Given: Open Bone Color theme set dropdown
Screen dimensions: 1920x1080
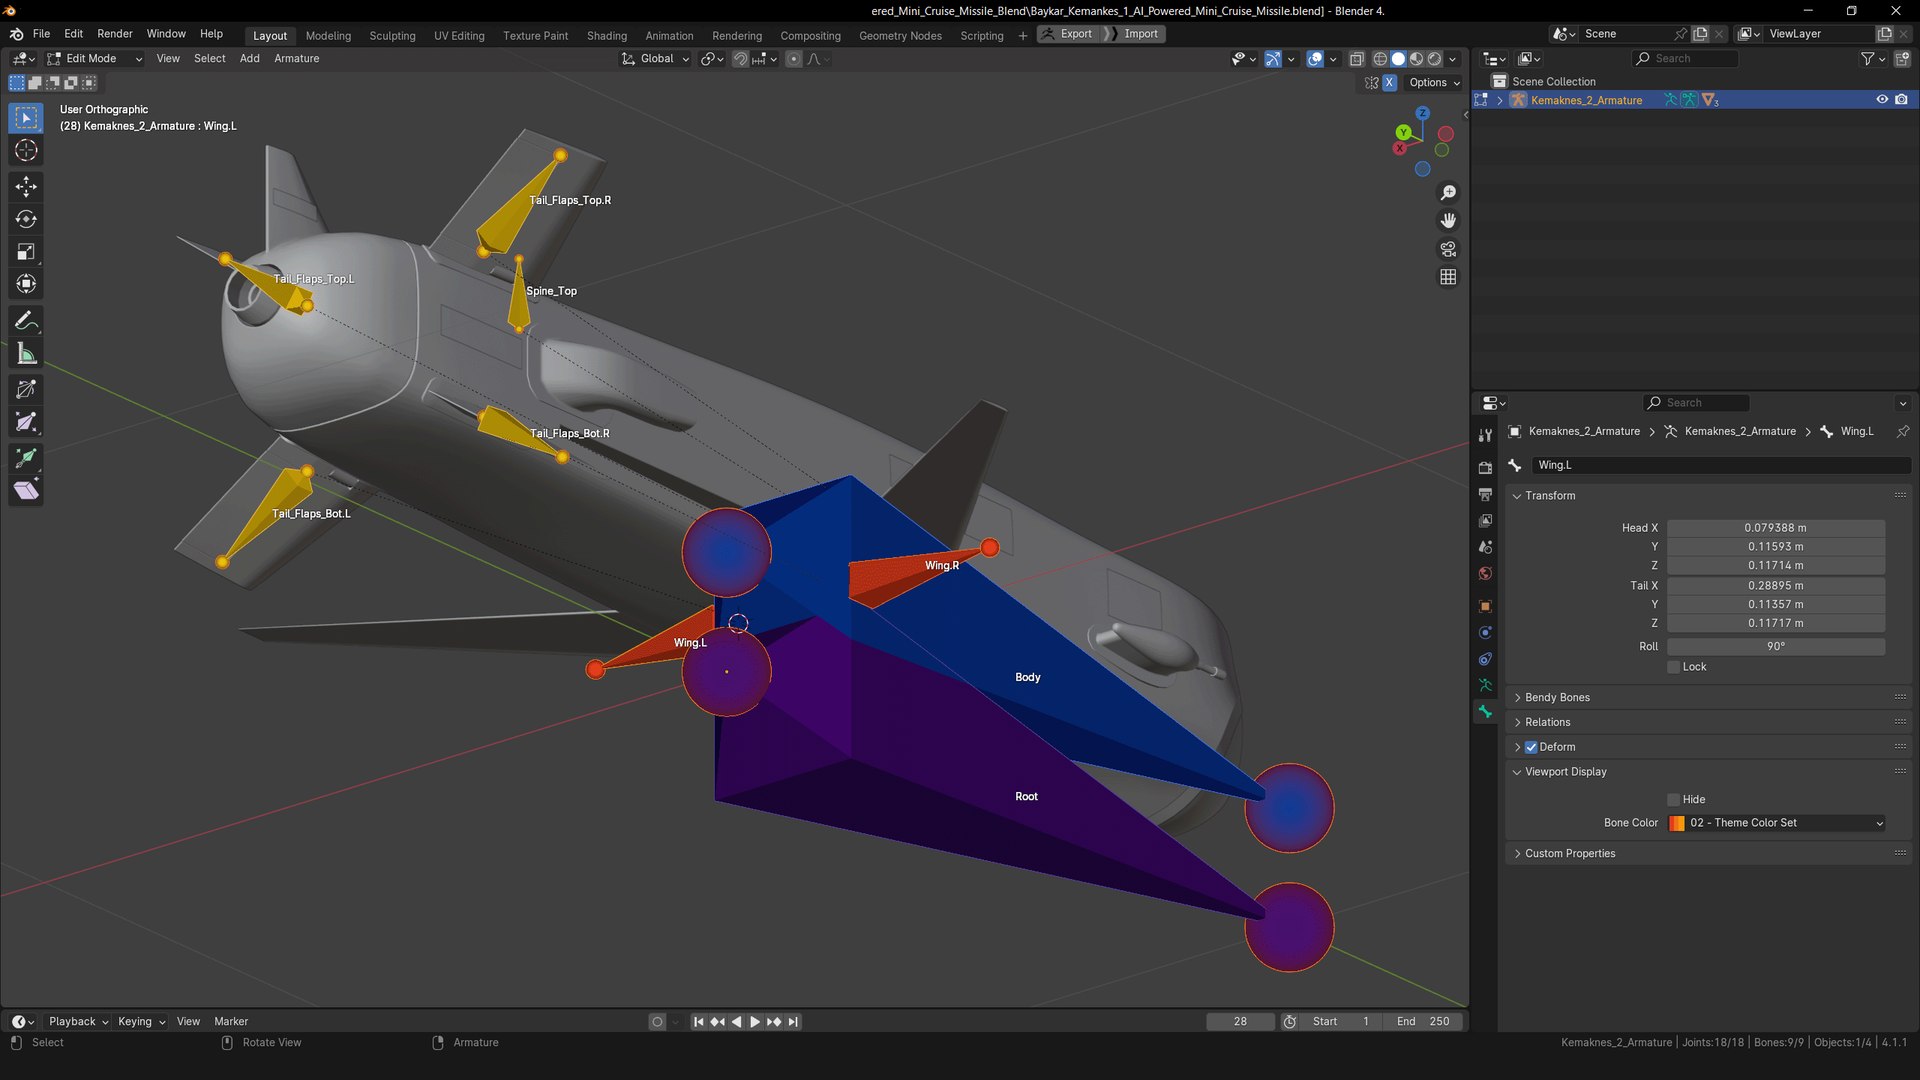Looking at the screenshot, I should (1776, 823).
